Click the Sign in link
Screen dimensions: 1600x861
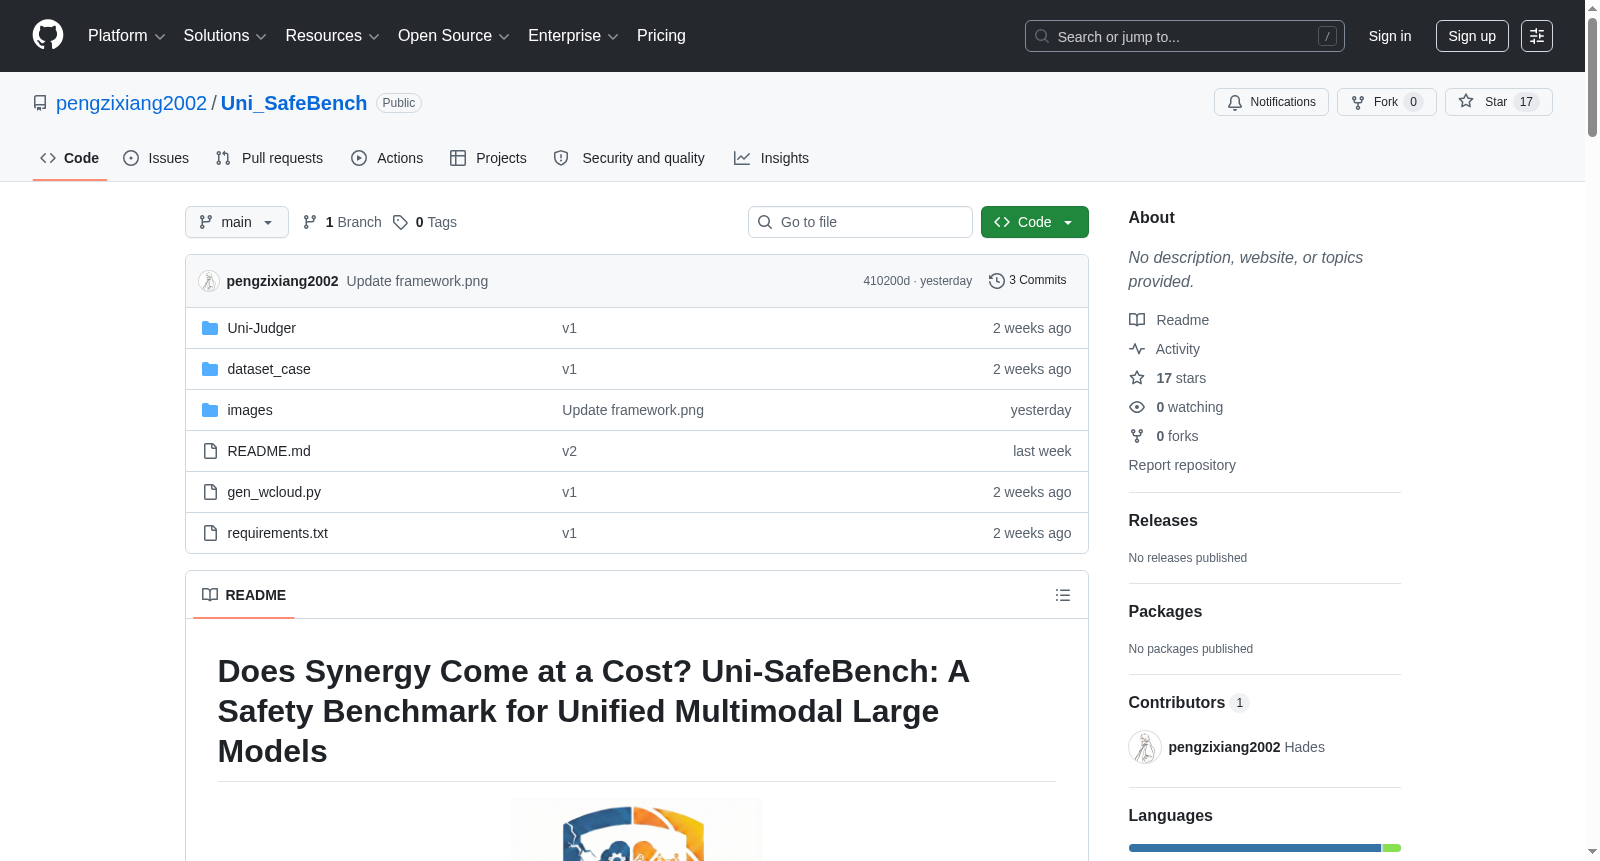(x=1390, y=36)
